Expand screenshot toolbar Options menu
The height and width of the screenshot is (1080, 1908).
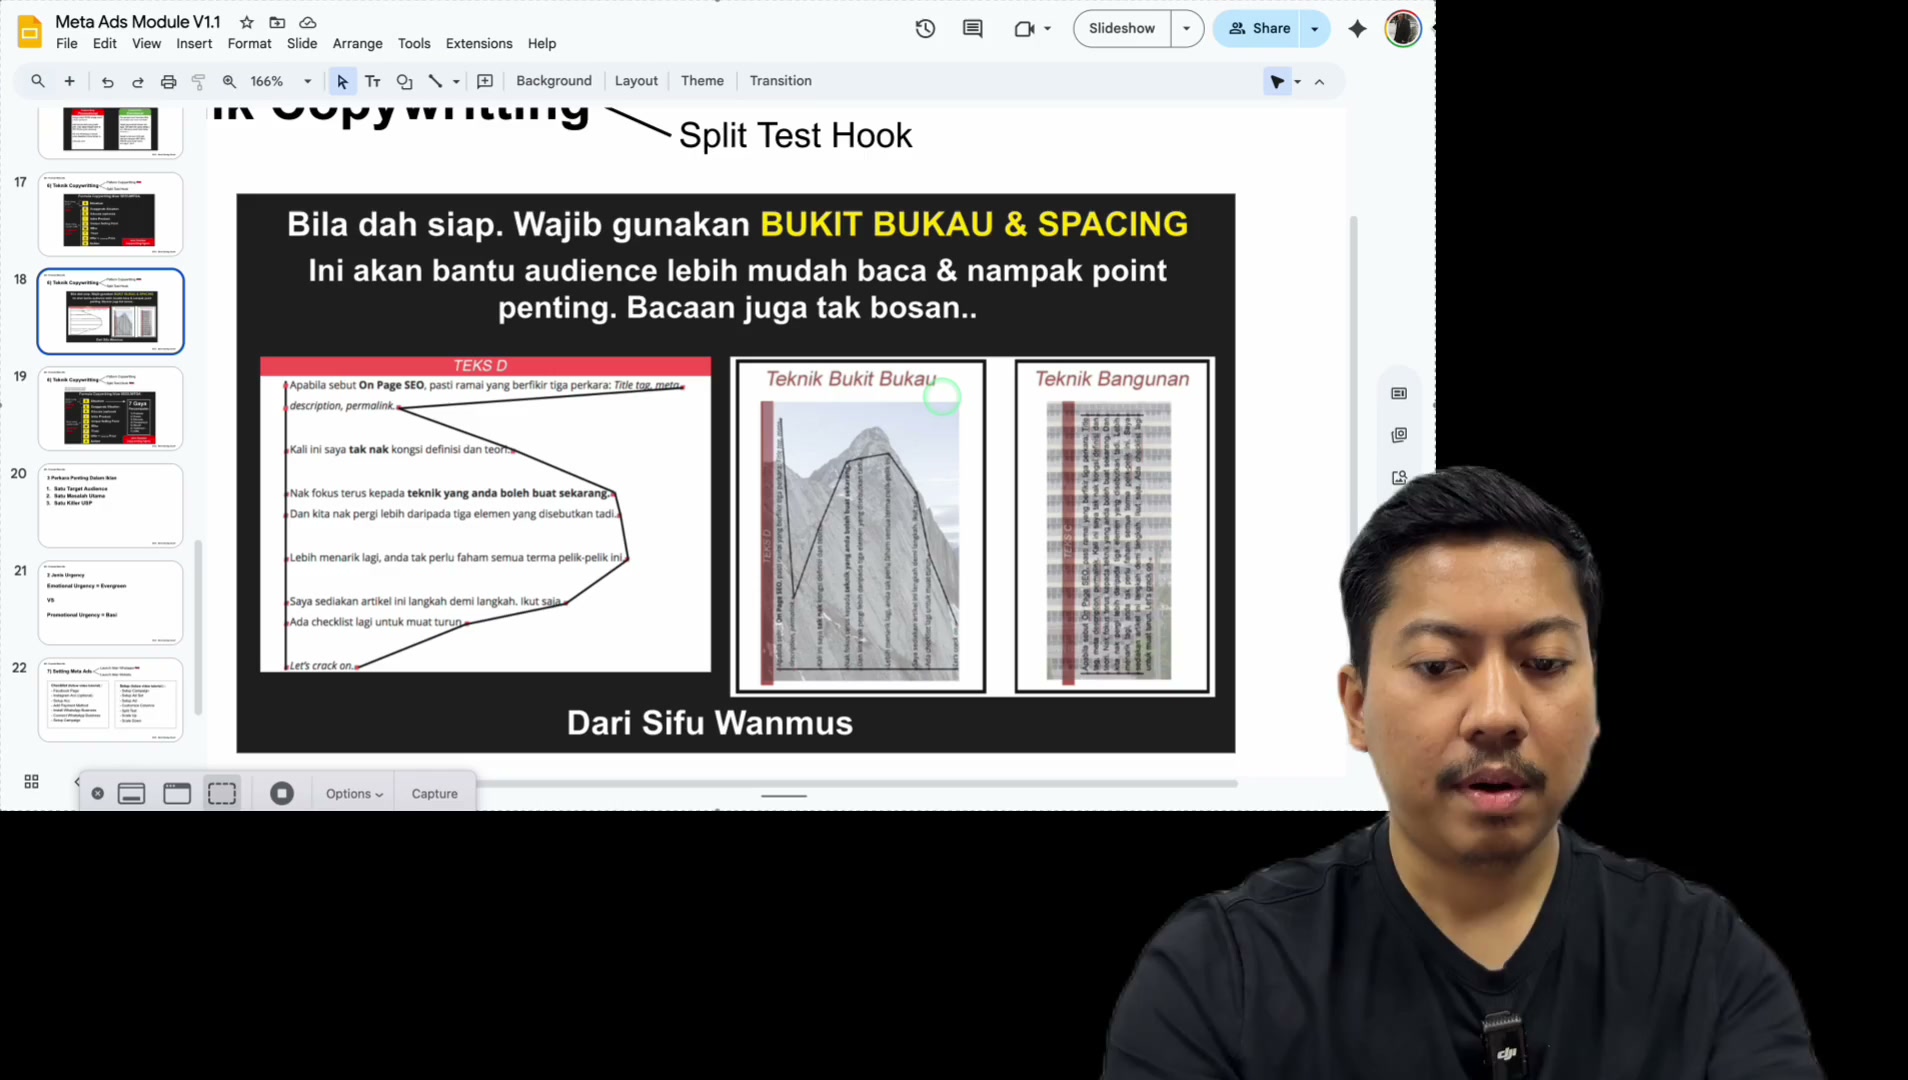pyautogui.click(x=354, y=793)
